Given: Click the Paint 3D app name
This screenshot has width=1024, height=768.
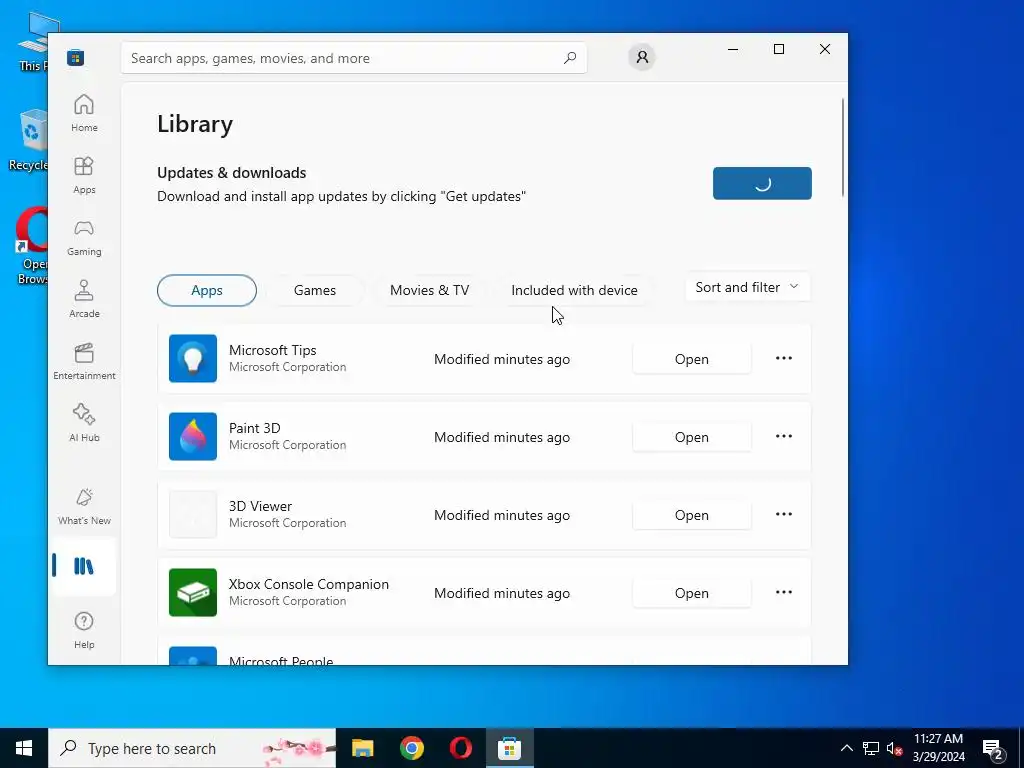Looking at the screenshot, I should (x=255, y=428).
